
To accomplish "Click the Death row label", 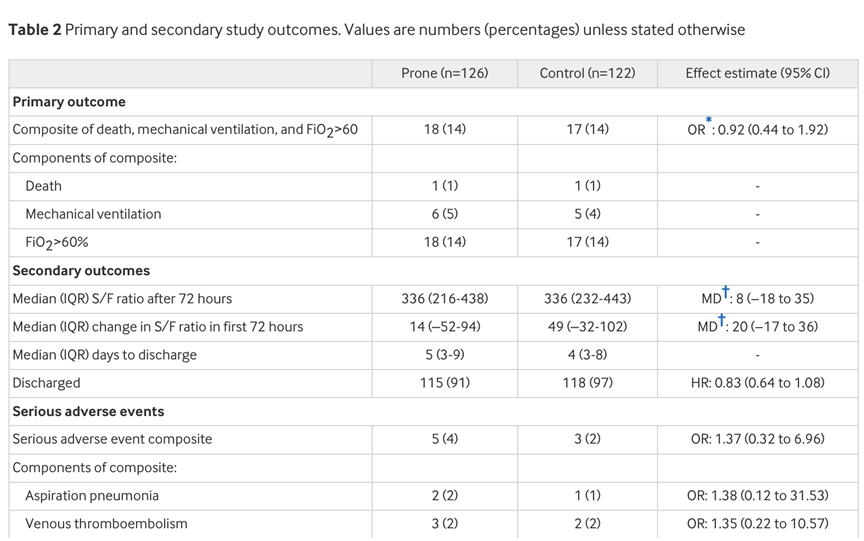I will point(44,186).
